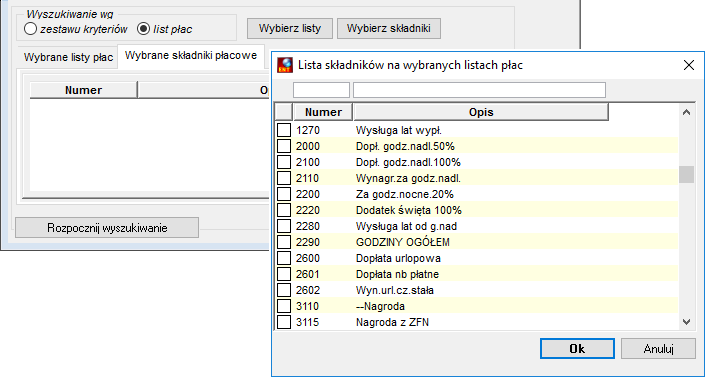Image resolution: width=706 pixels, height=378 pixels.
Task: Click the vertical scrollbar thumb in the list
Action: pos(686,175)
